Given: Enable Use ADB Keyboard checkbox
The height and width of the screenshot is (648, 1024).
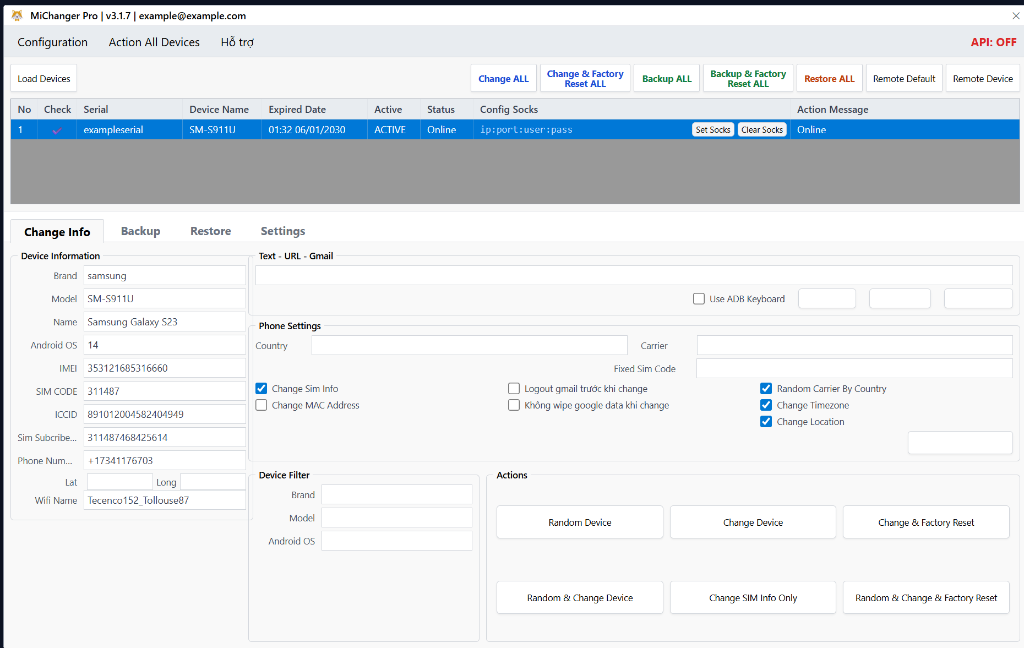Looking at the screenshot, I should [x=699, y=299].
